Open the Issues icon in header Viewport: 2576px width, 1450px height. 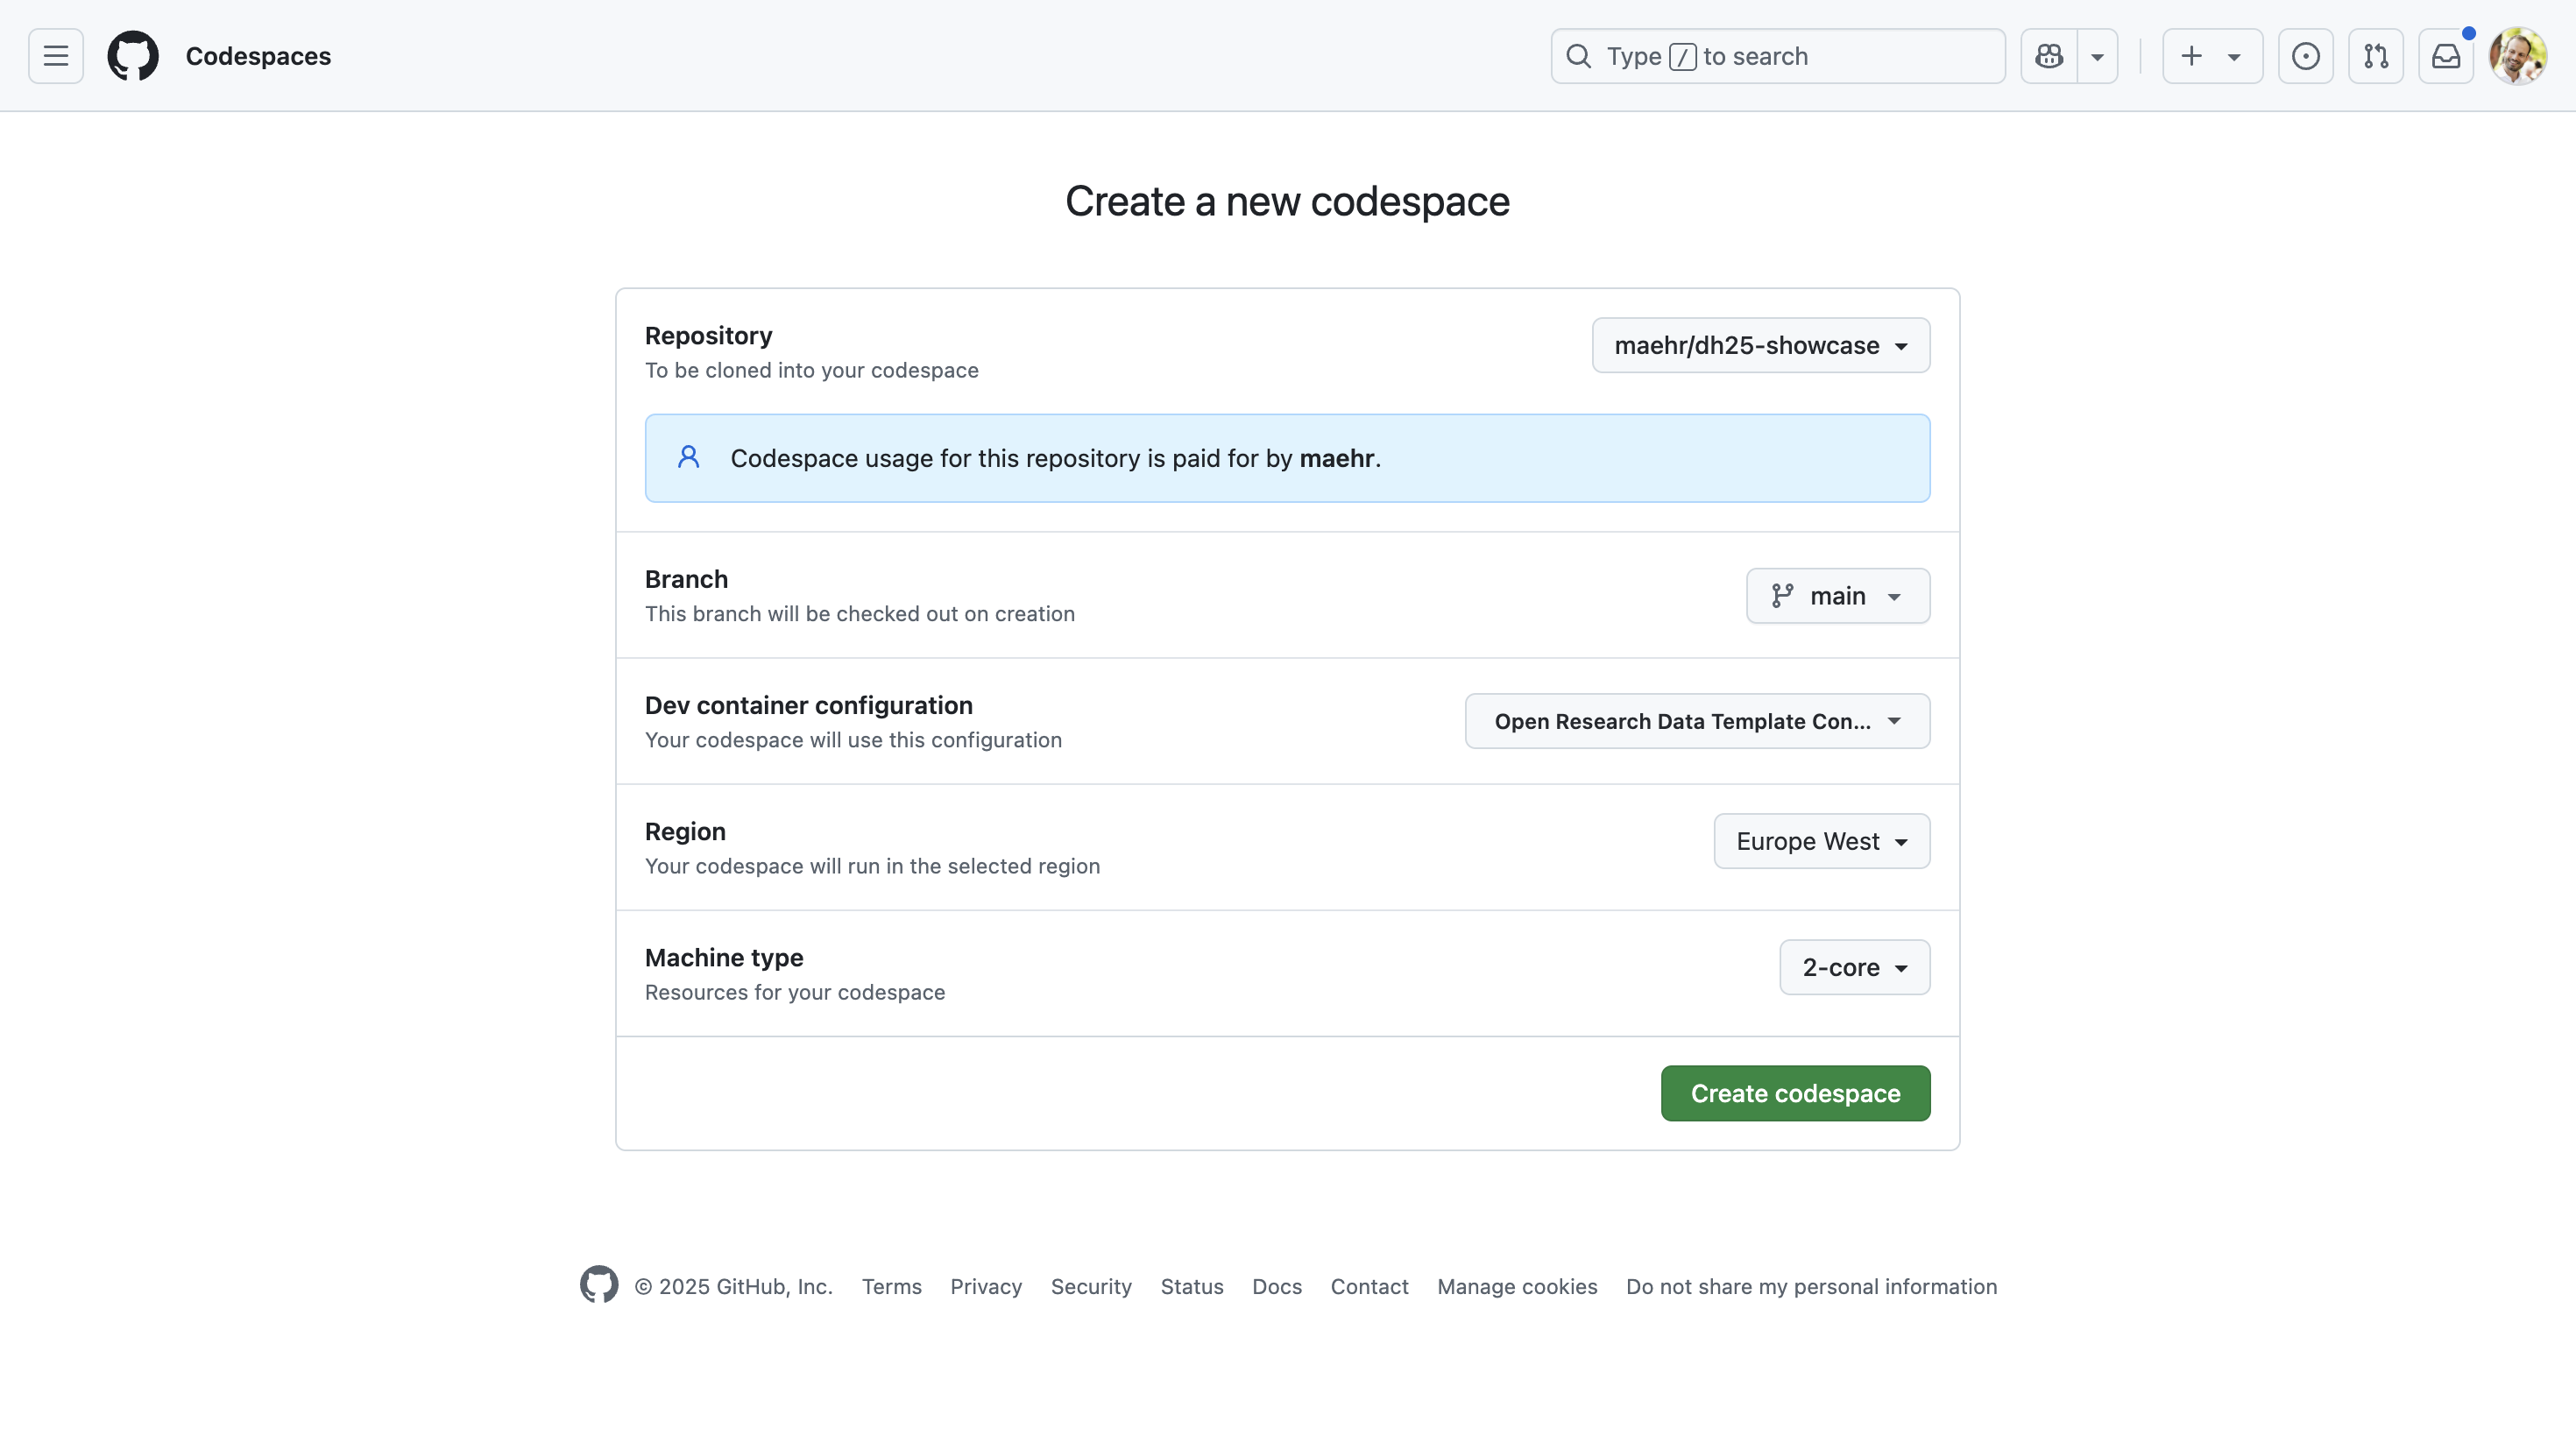click(x=2306, y=56)
